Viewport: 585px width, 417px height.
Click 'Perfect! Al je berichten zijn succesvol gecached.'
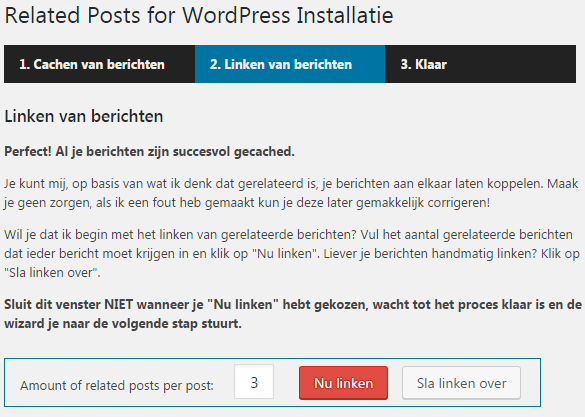point(149,152)
